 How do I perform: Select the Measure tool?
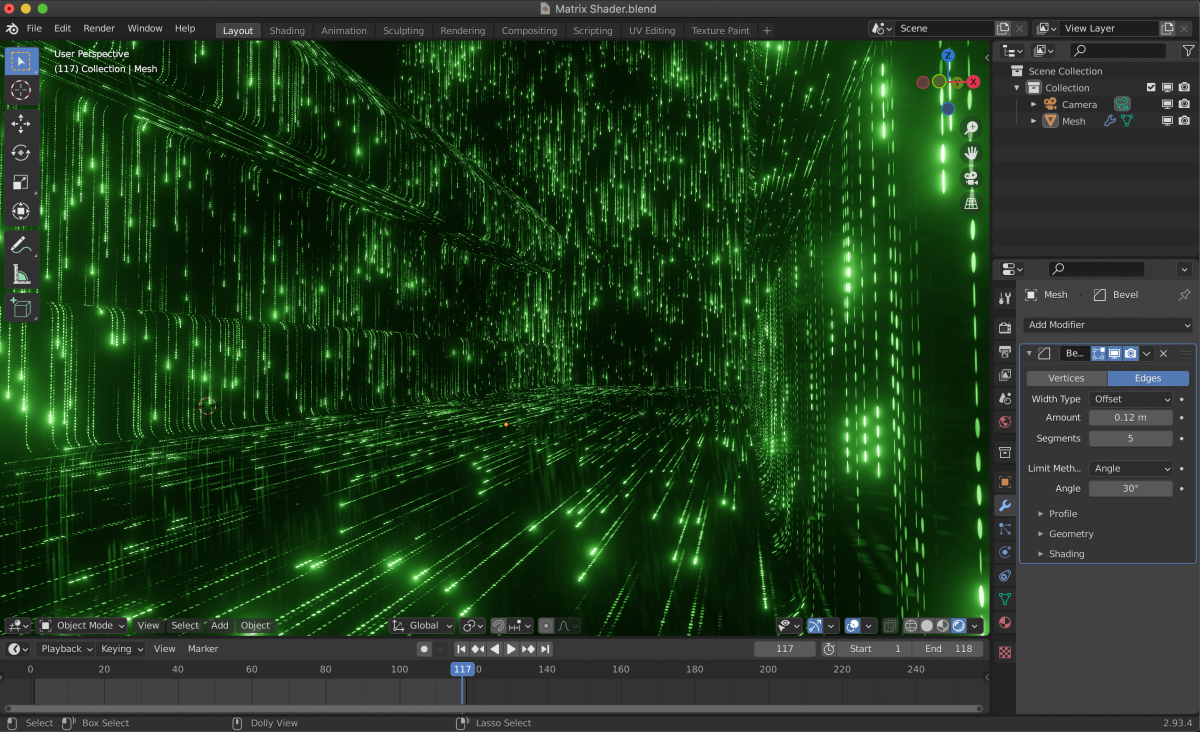pyautogui.click(x=21, y=274)
